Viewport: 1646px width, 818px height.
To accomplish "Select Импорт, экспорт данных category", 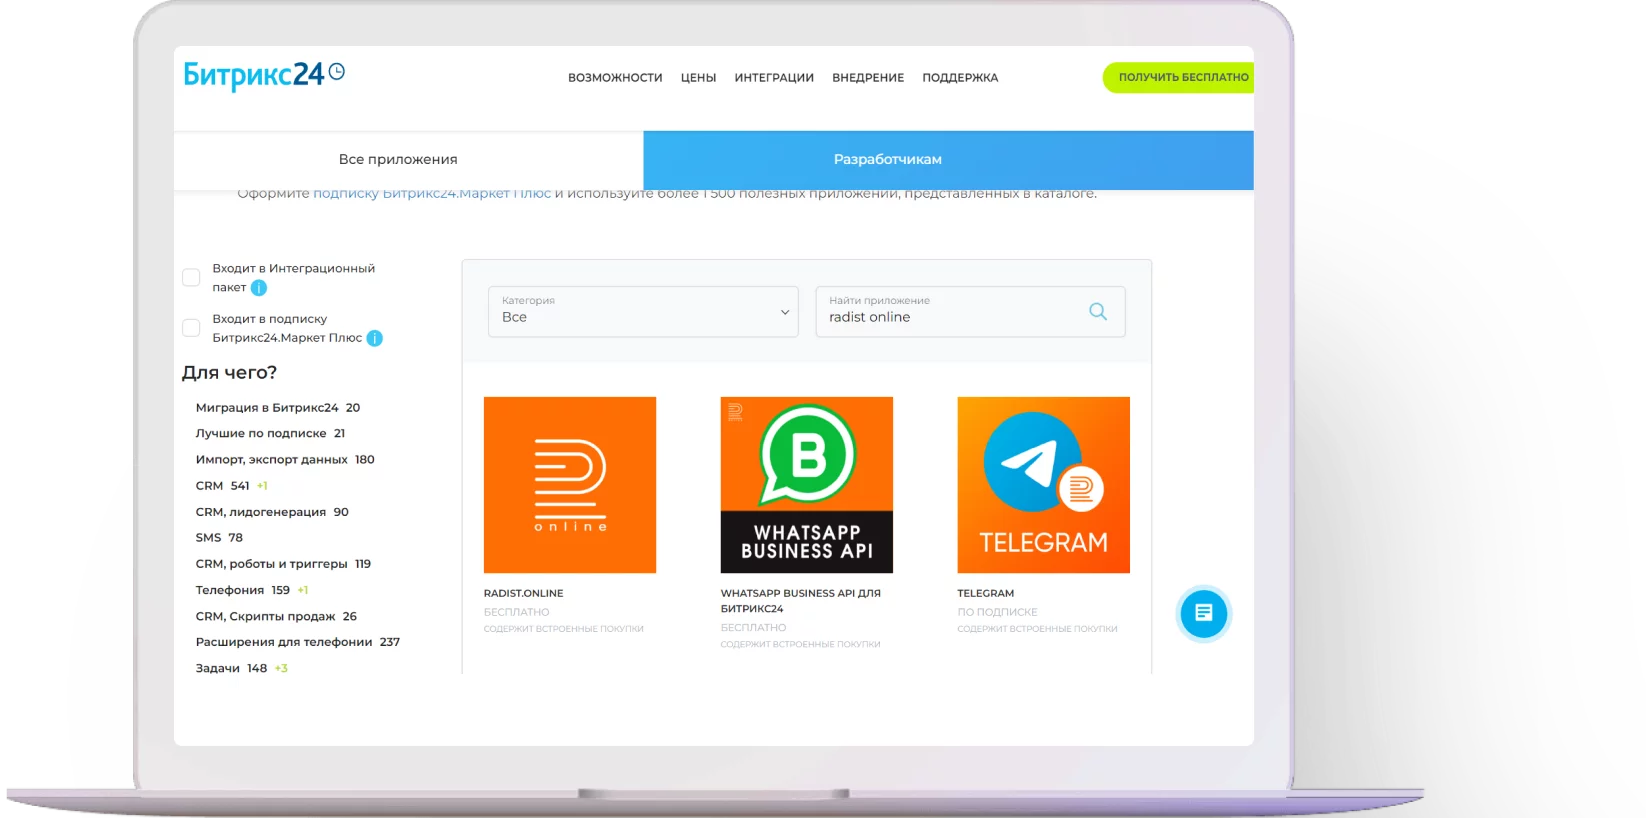I will [x=285, y=460].
